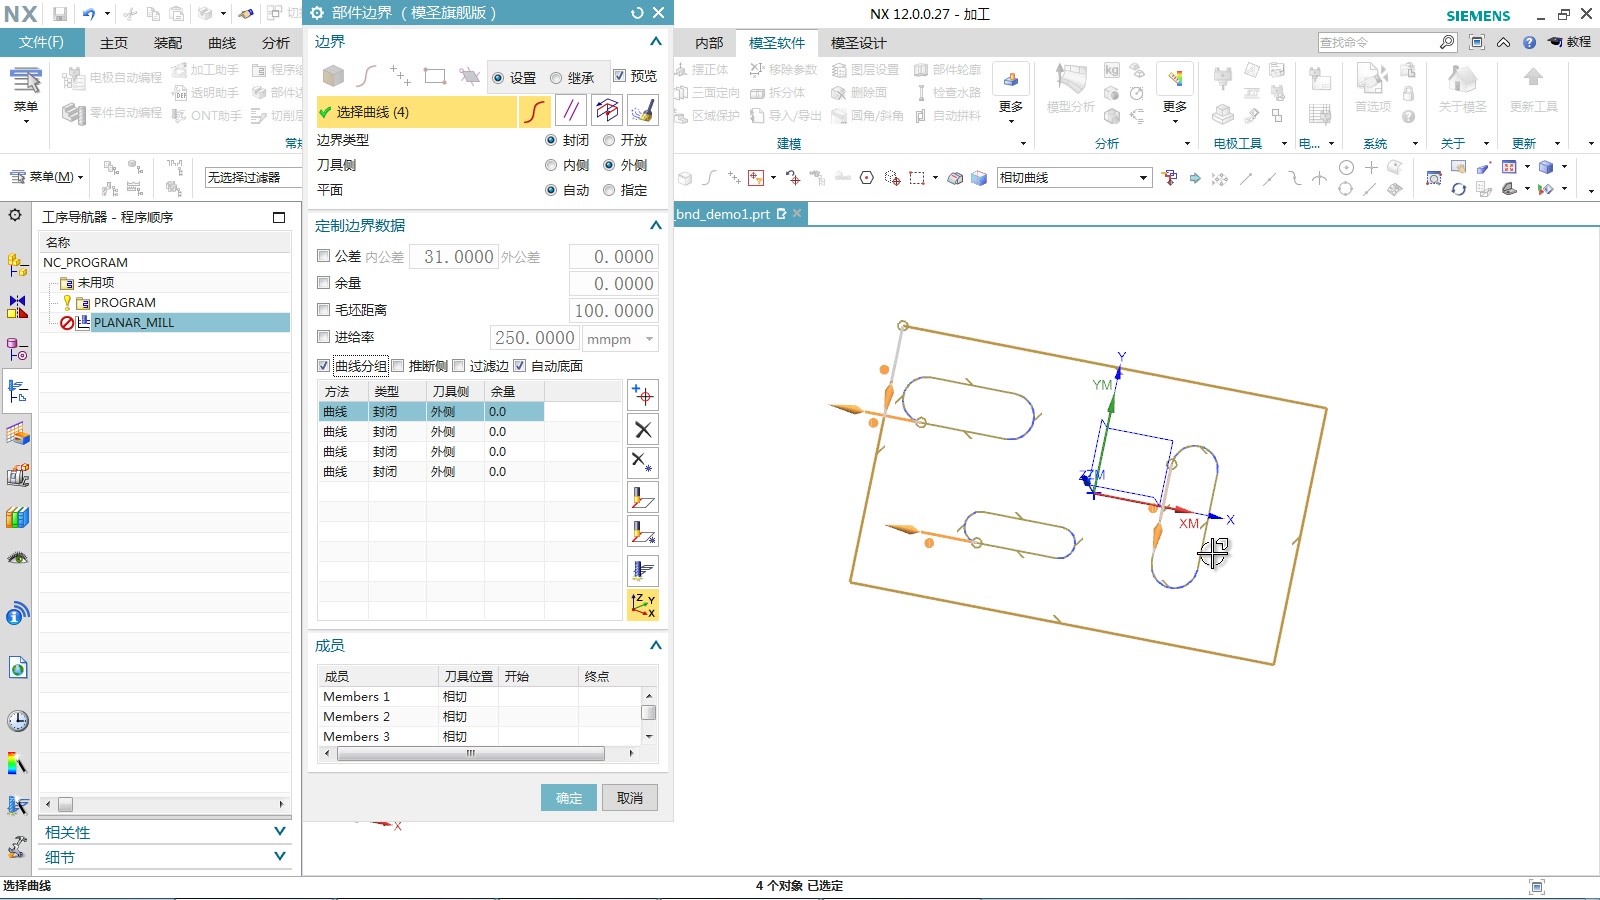Click the tool-on-plane icon below the remove icons
Viewport: 1600px width, 900px height.
coord(643,498)
